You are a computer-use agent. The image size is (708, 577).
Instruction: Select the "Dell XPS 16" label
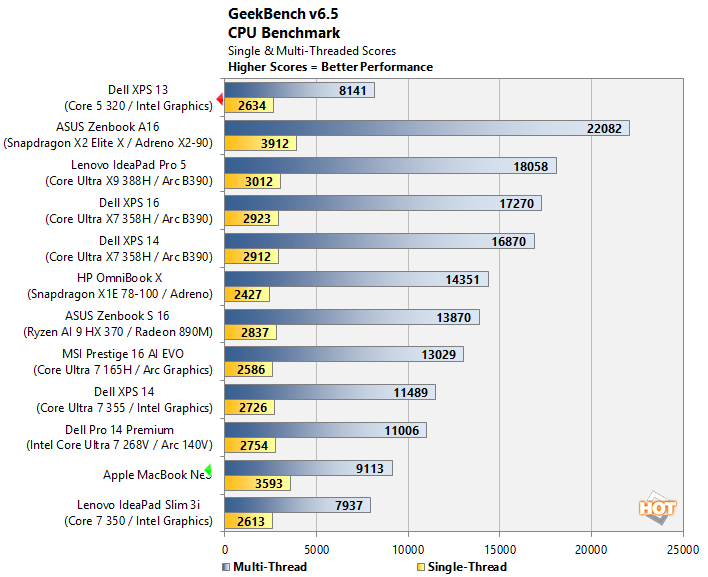tap(129, 203)
